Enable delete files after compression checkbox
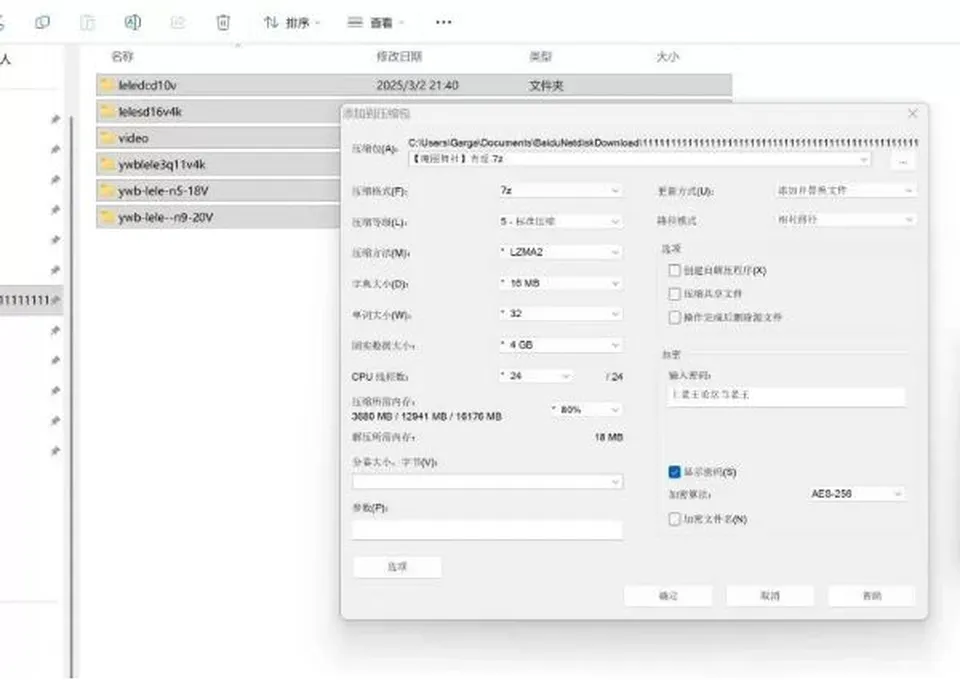This screenshot has height=680, width=960. coord(675,317)
